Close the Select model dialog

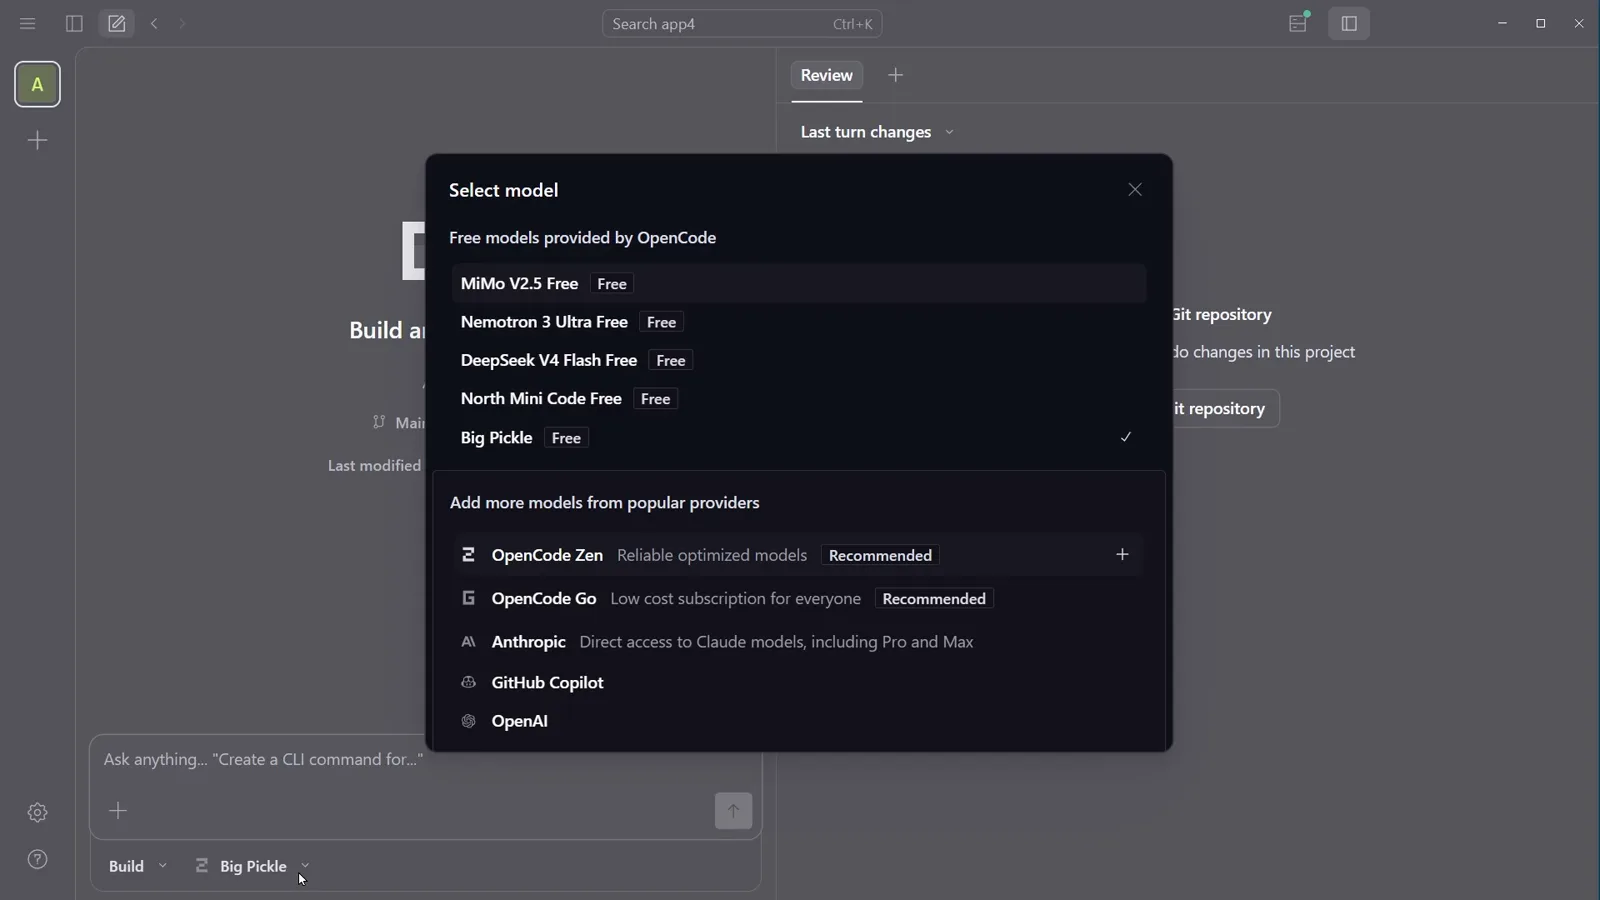[x=1135, y=190]
